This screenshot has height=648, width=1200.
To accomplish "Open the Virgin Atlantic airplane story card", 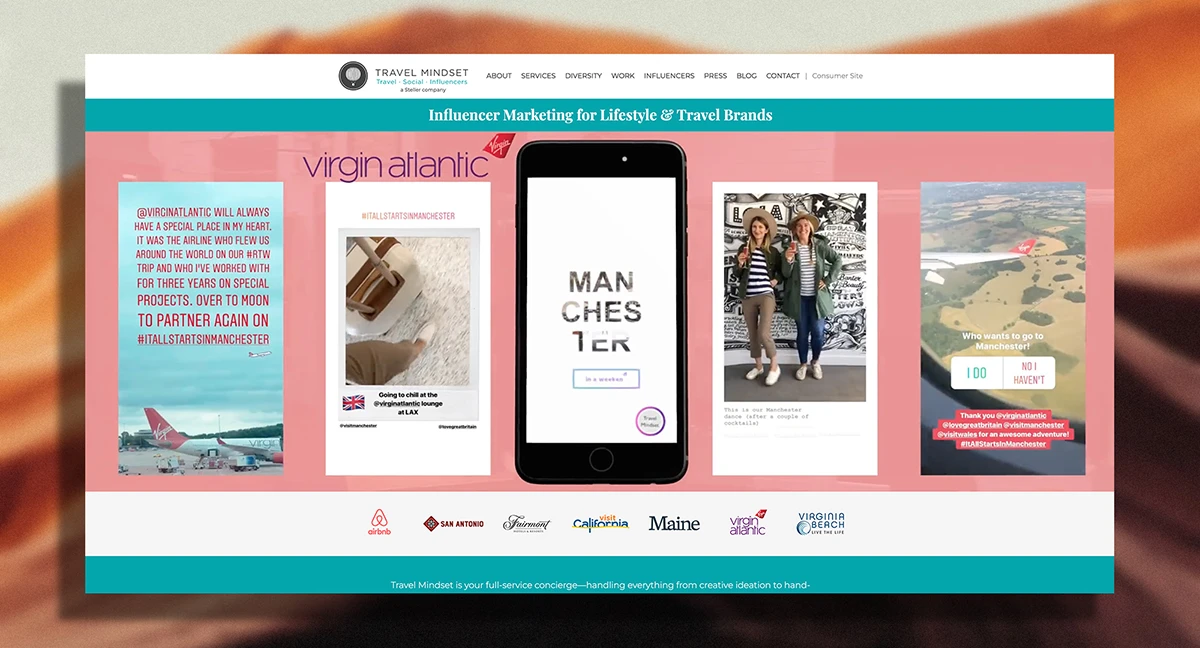I will [201, 328].
